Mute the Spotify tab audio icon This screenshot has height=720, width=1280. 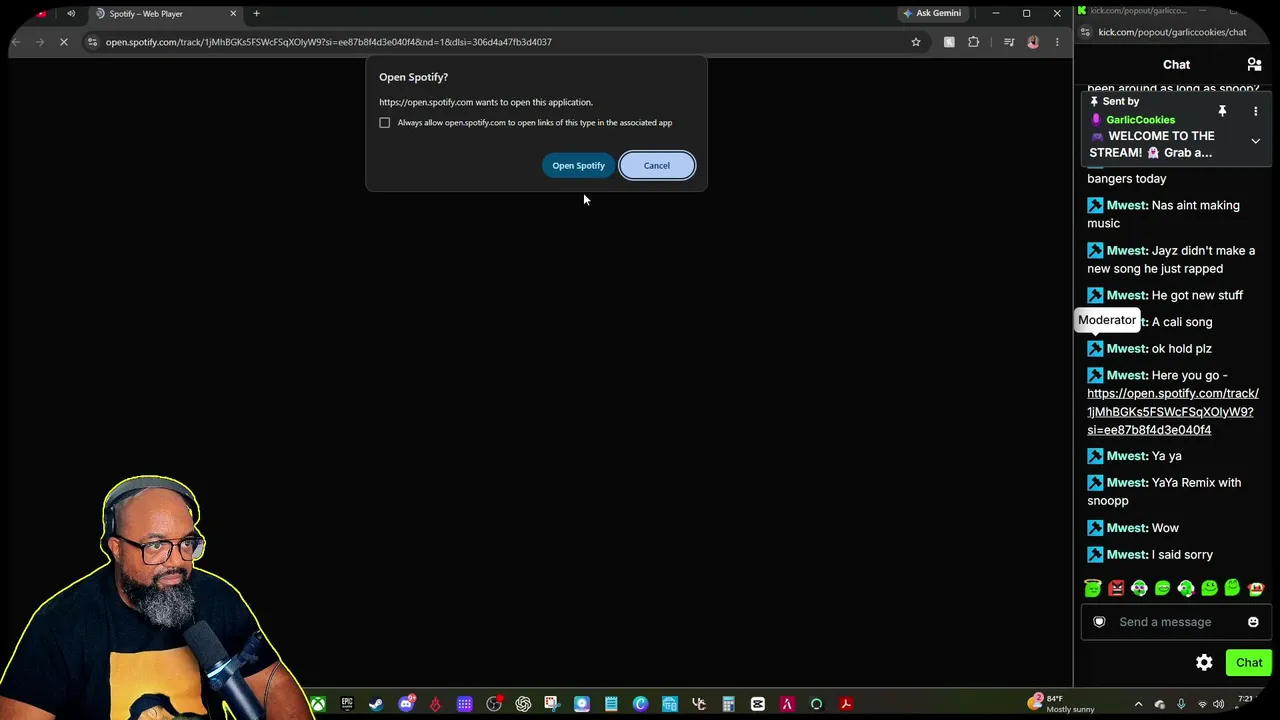[x=71, y=14]
